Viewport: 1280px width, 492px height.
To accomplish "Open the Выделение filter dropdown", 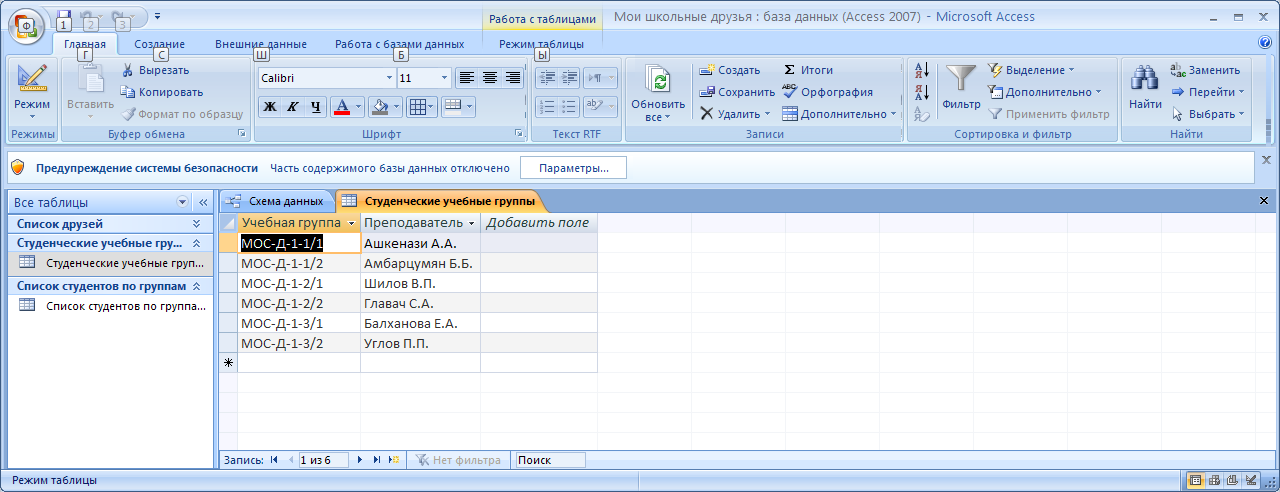I will coord(1031,70).
